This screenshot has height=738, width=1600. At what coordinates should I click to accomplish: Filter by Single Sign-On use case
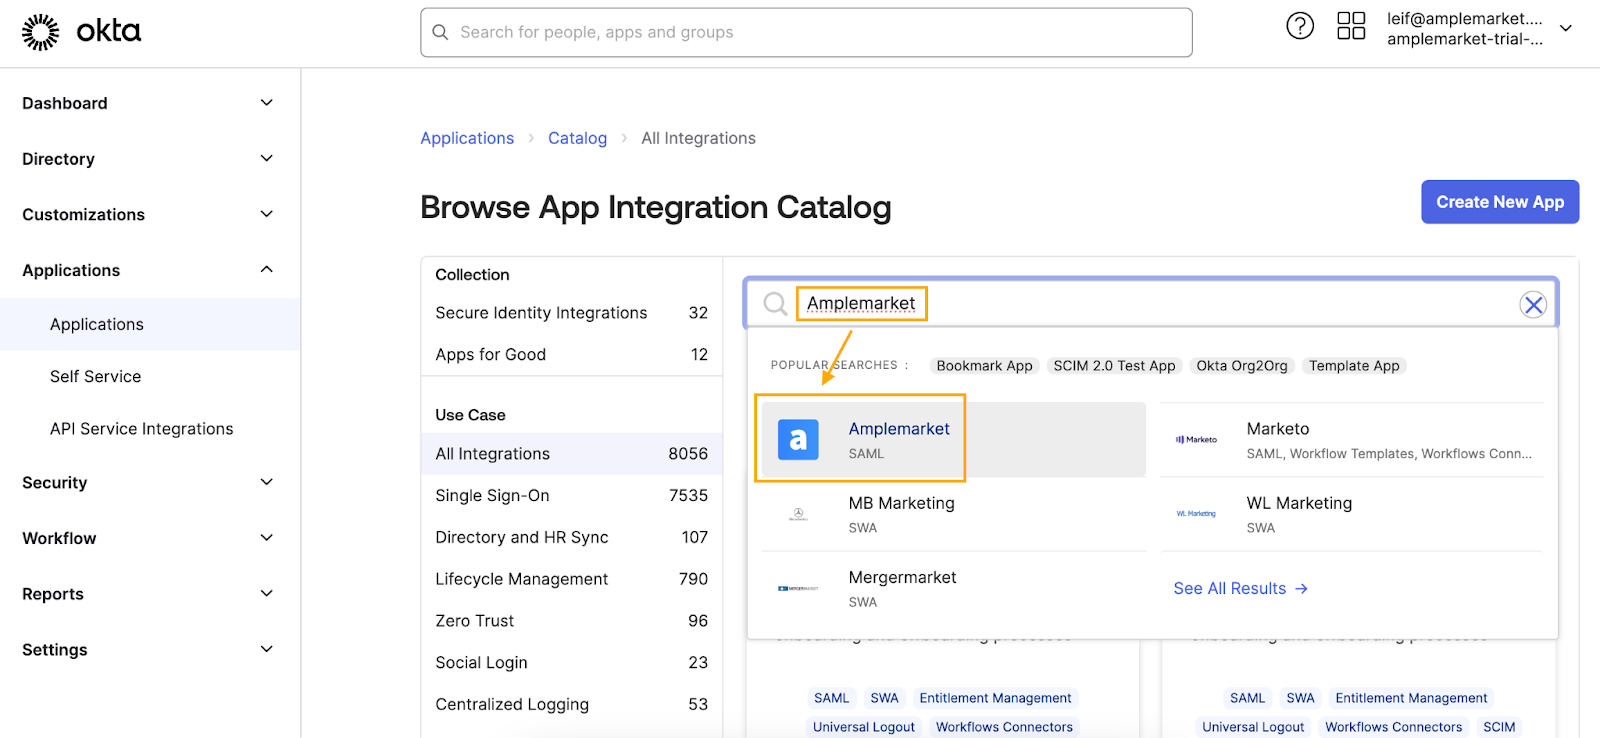[x=492, y=495]
